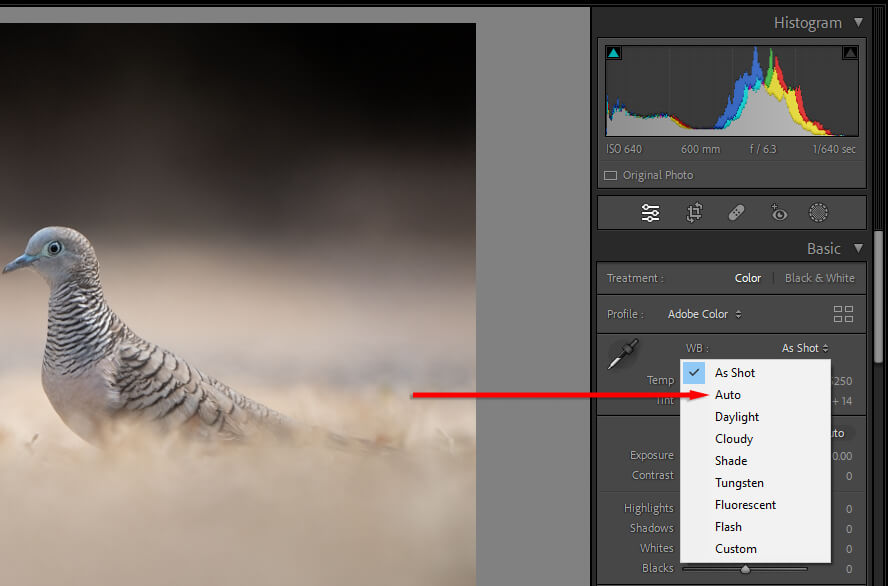Choose Auto from the WB menu
Viewport: 888px width, 586px height.
click(x=728, y=395)
